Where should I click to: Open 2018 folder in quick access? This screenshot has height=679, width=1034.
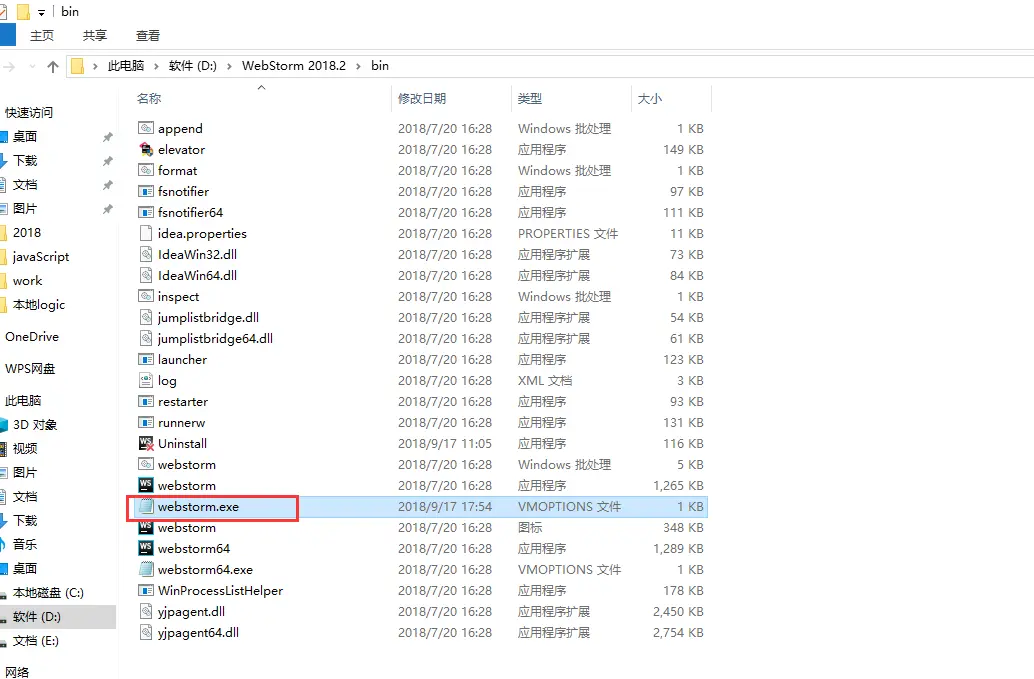(27, 233)
